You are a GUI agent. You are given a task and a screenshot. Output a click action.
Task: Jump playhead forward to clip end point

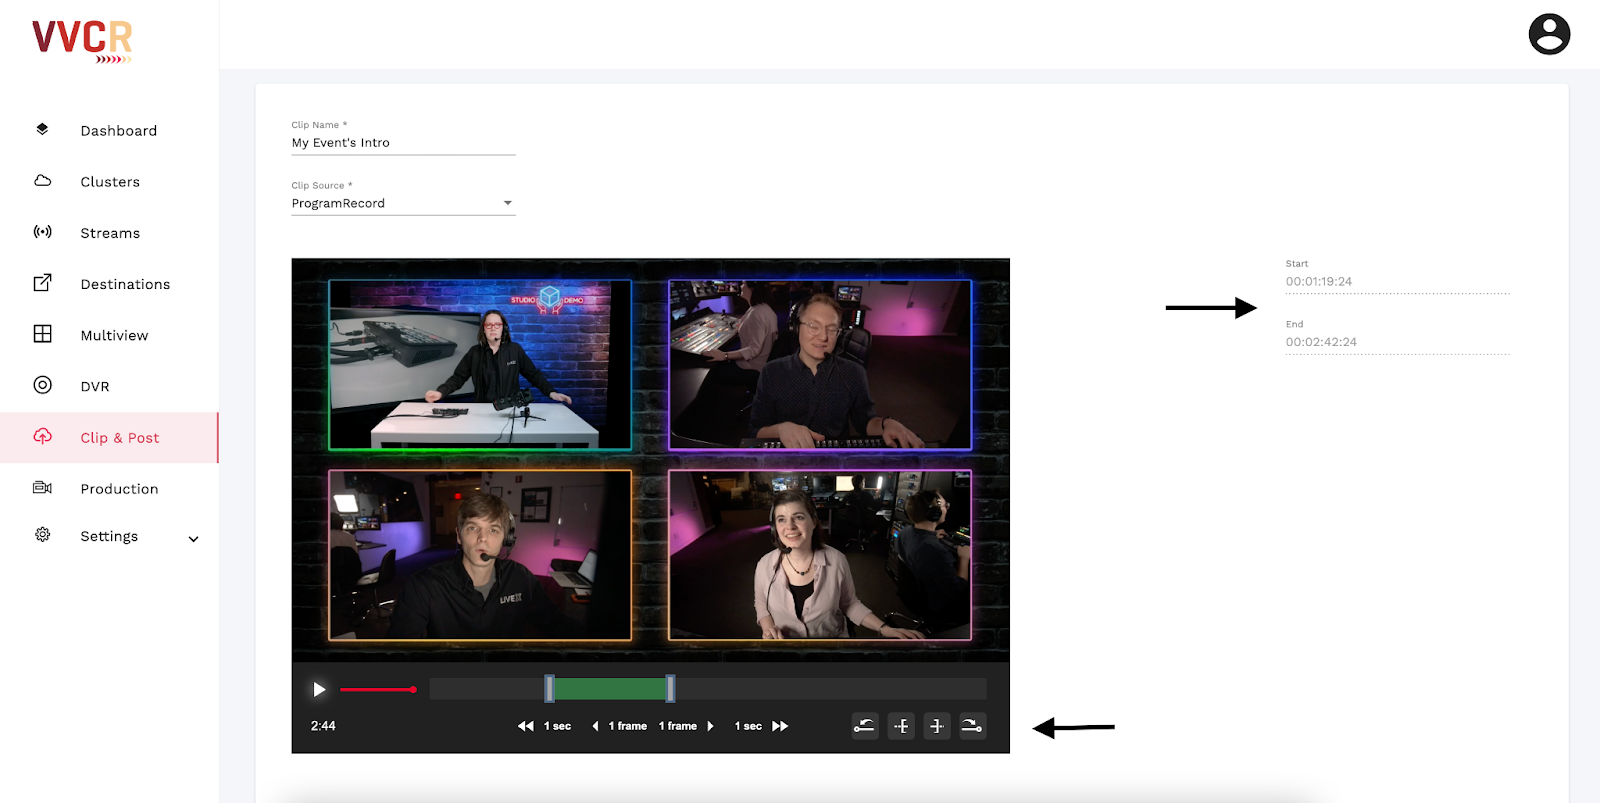tap(972, 726)
